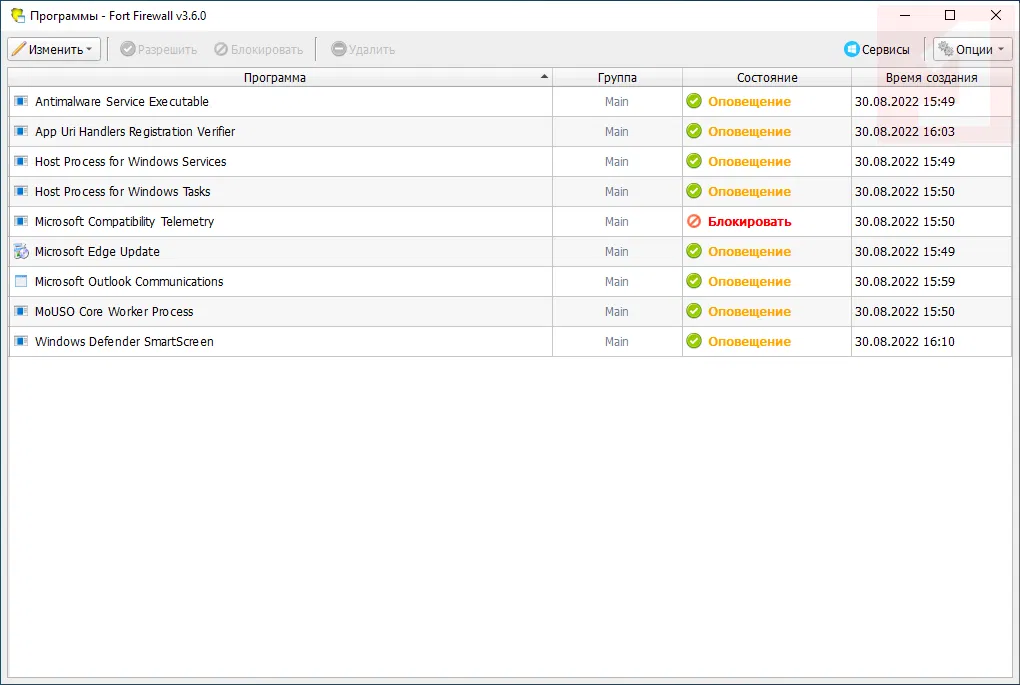1020x685 pixels.
Task: Click the Windows Defender SmartScreen program icon
Action: (x=21, y=341)
